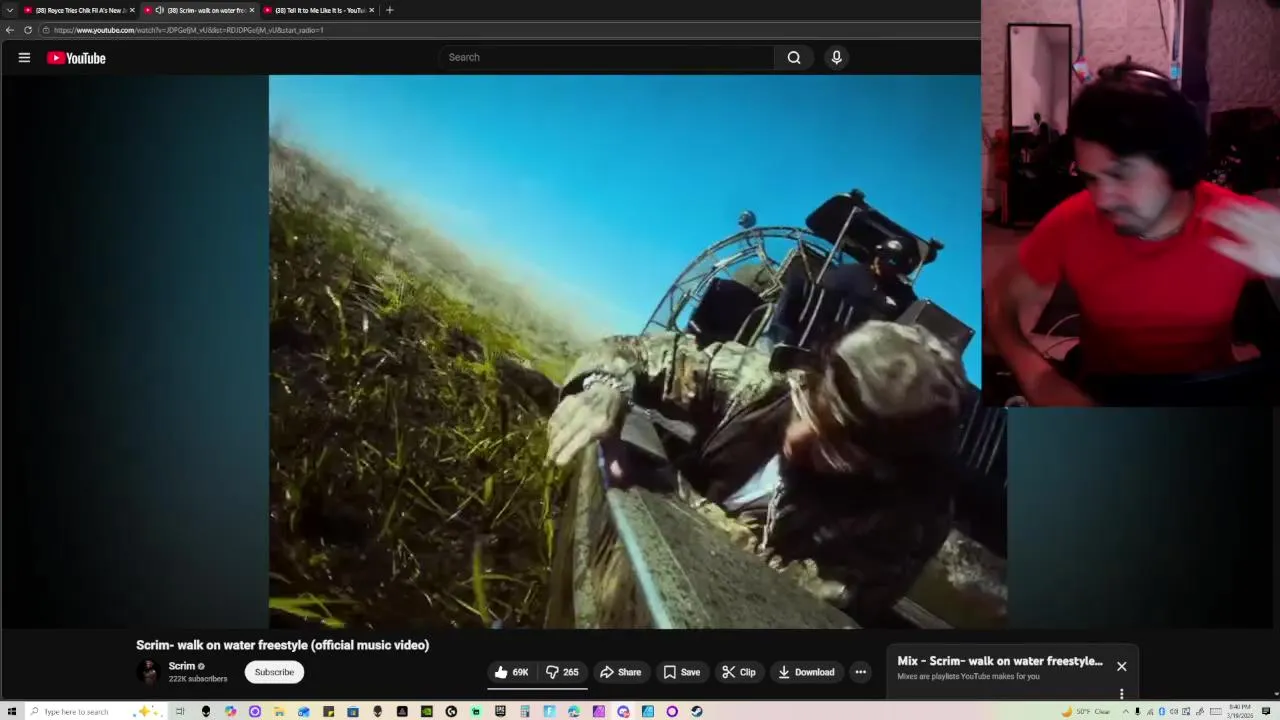Screen dimensions: 1280x720
Task: Share the Scrim music video
Action: tap(620, 672)
